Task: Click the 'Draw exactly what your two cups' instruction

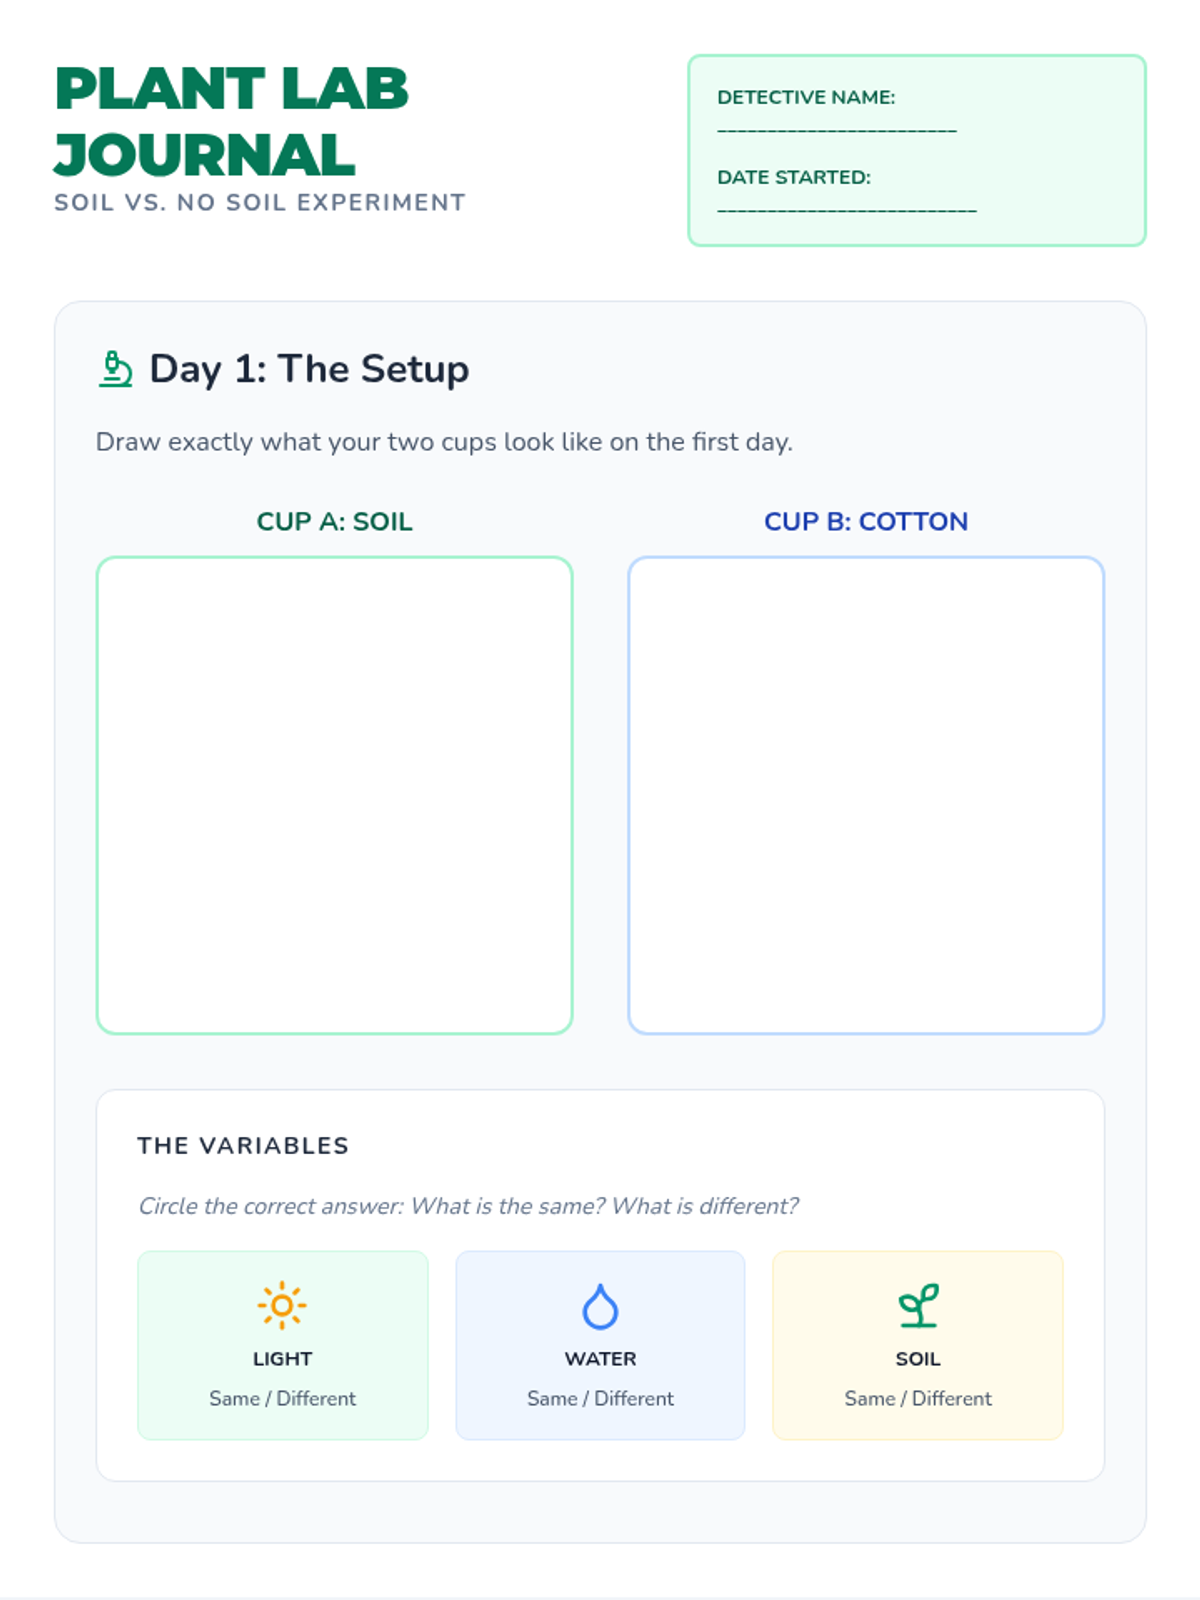Action: pyautogui.click(x=444, y=442)
